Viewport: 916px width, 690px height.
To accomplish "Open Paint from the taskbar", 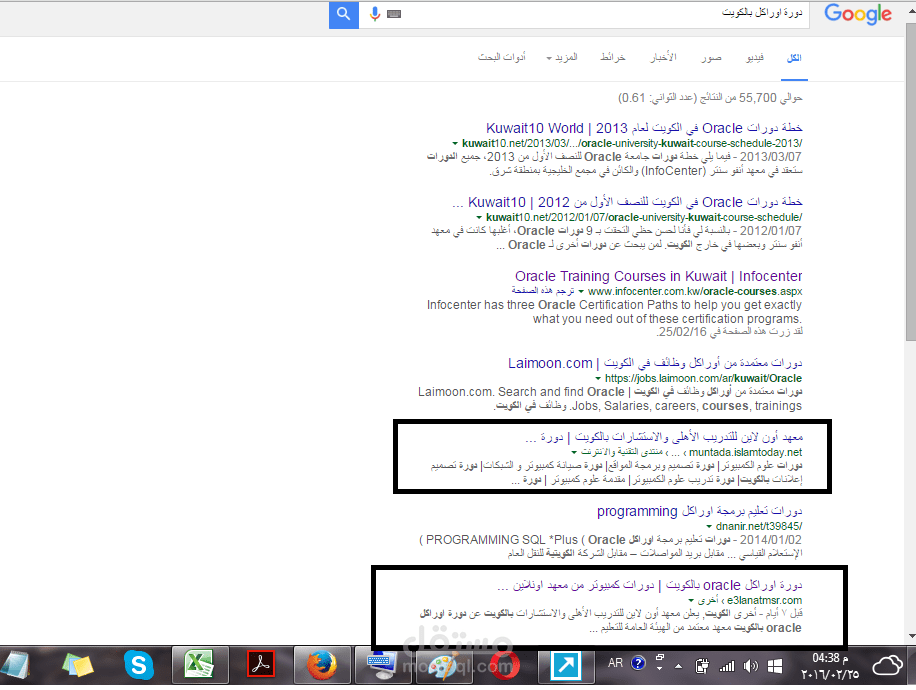I will (442, 666).
